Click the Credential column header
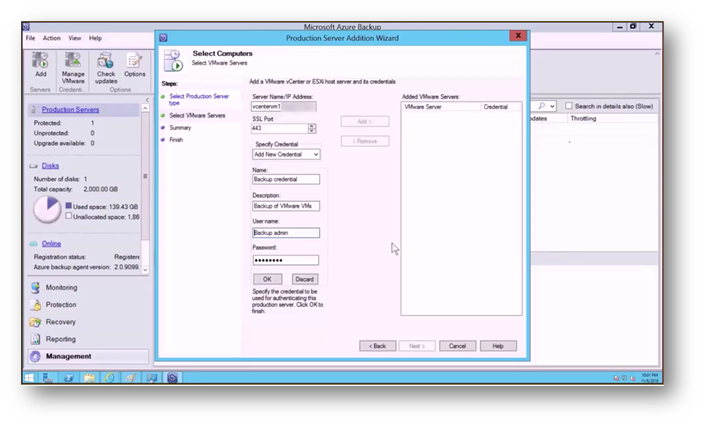The height and width of the screenshot is (428, 706). point(501,107)
